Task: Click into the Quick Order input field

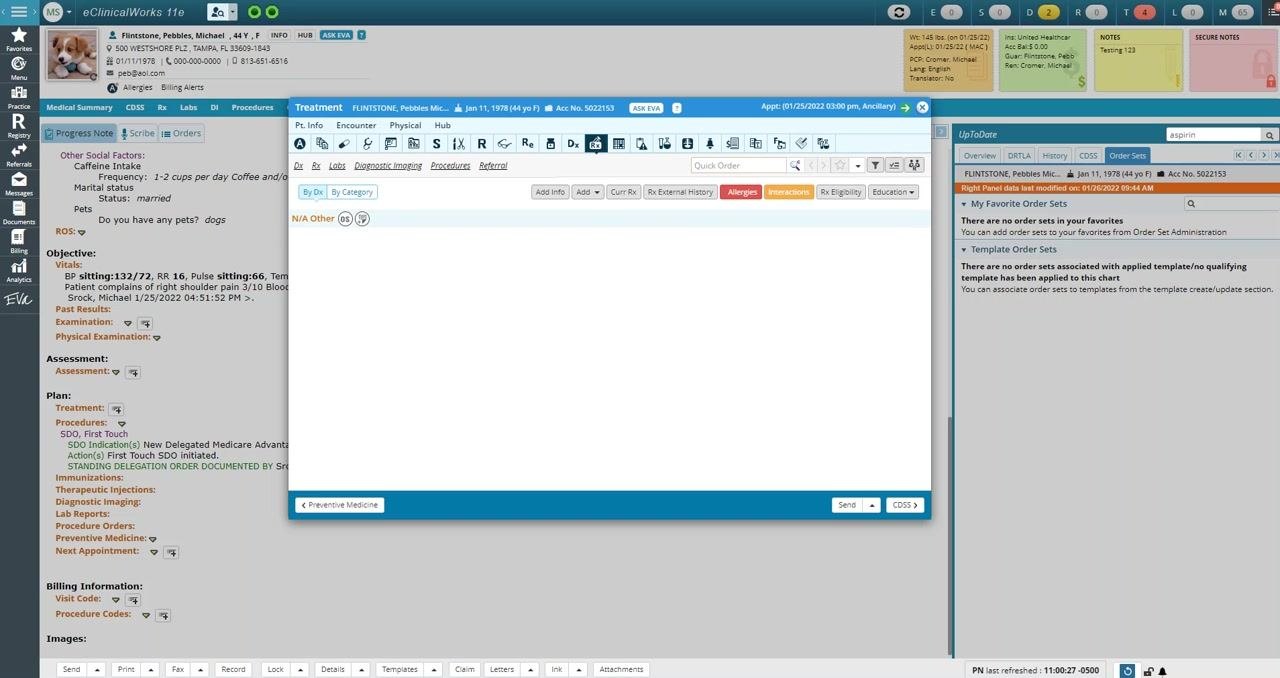Action: tap(739, 165)
